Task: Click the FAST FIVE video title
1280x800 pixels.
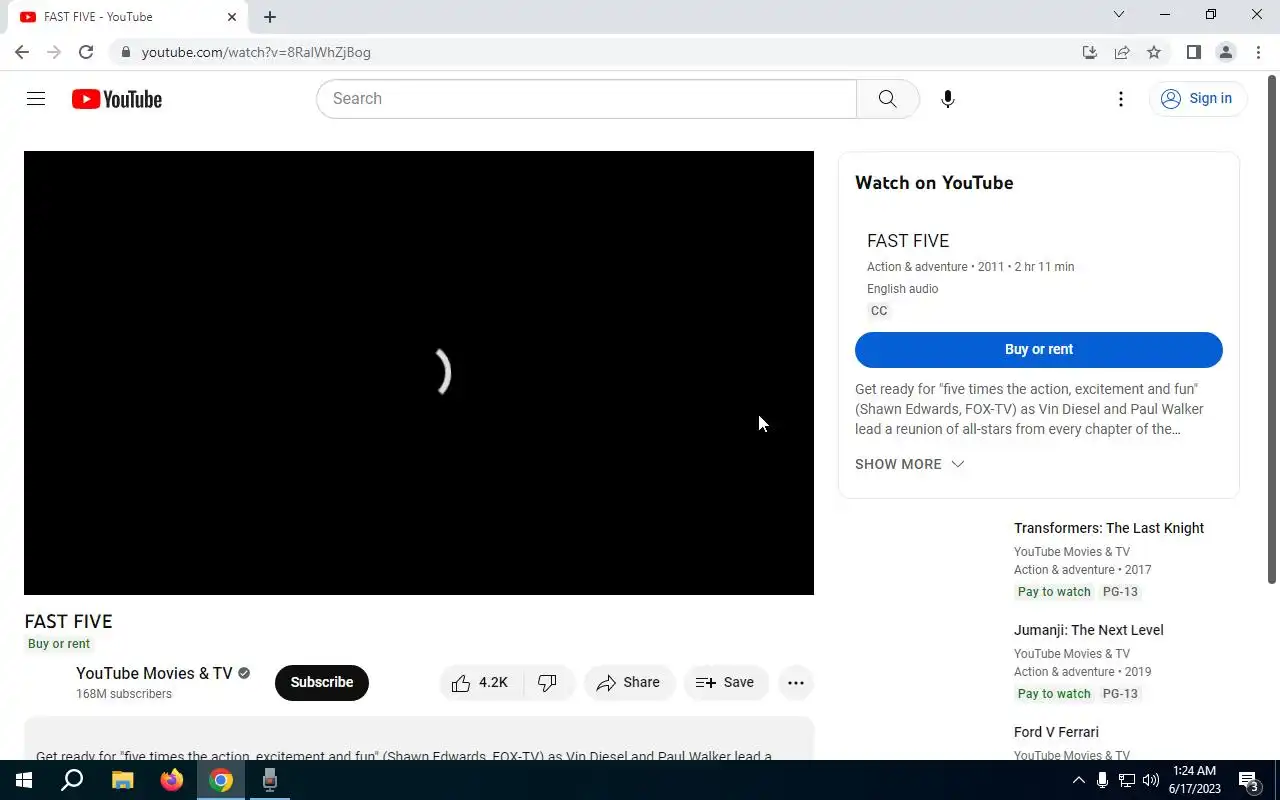Action: [68, 621]
